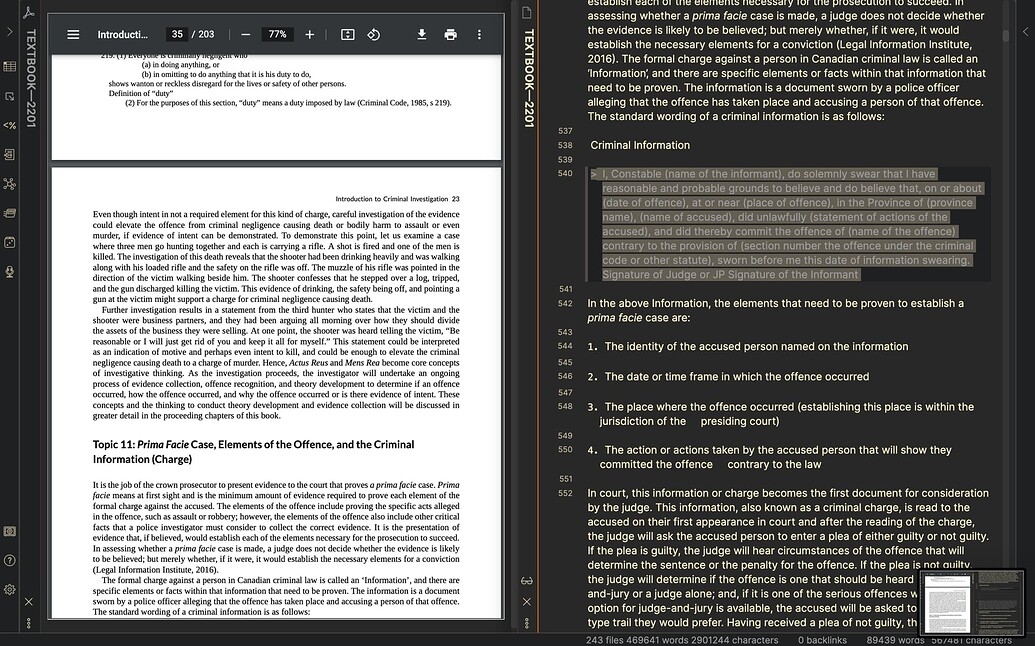This screenshot has width=1035, height=646.
Task: Toggle the PDF viewer sidebar hamburger menu
Action: pyautogui.click(x=73, y=34)
